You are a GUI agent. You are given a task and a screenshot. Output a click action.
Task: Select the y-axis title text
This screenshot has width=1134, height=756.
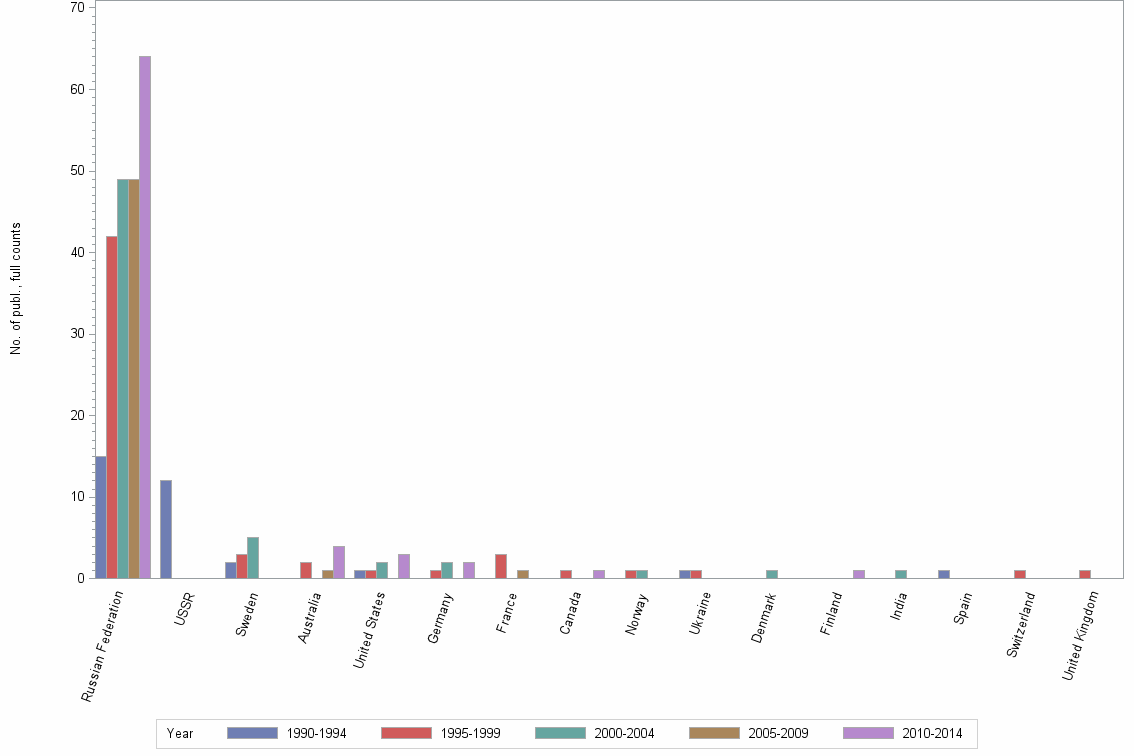coord(15,290)
